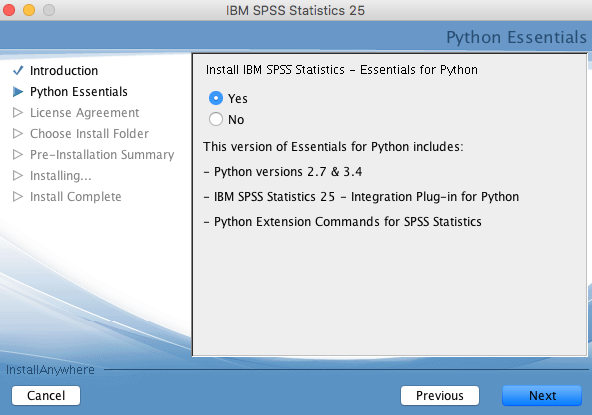Select the Yes radio button

[216, 98]
